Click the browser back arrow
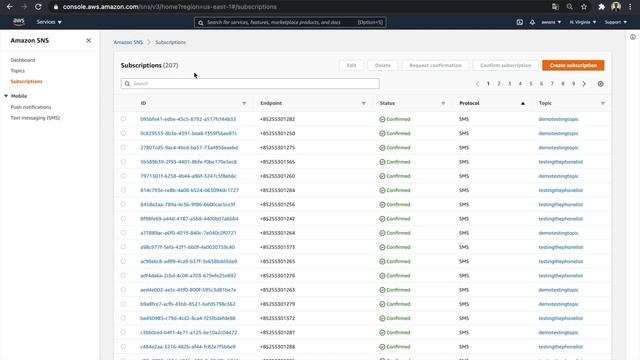Screen dimensions: 640x360 pos(9,7)
